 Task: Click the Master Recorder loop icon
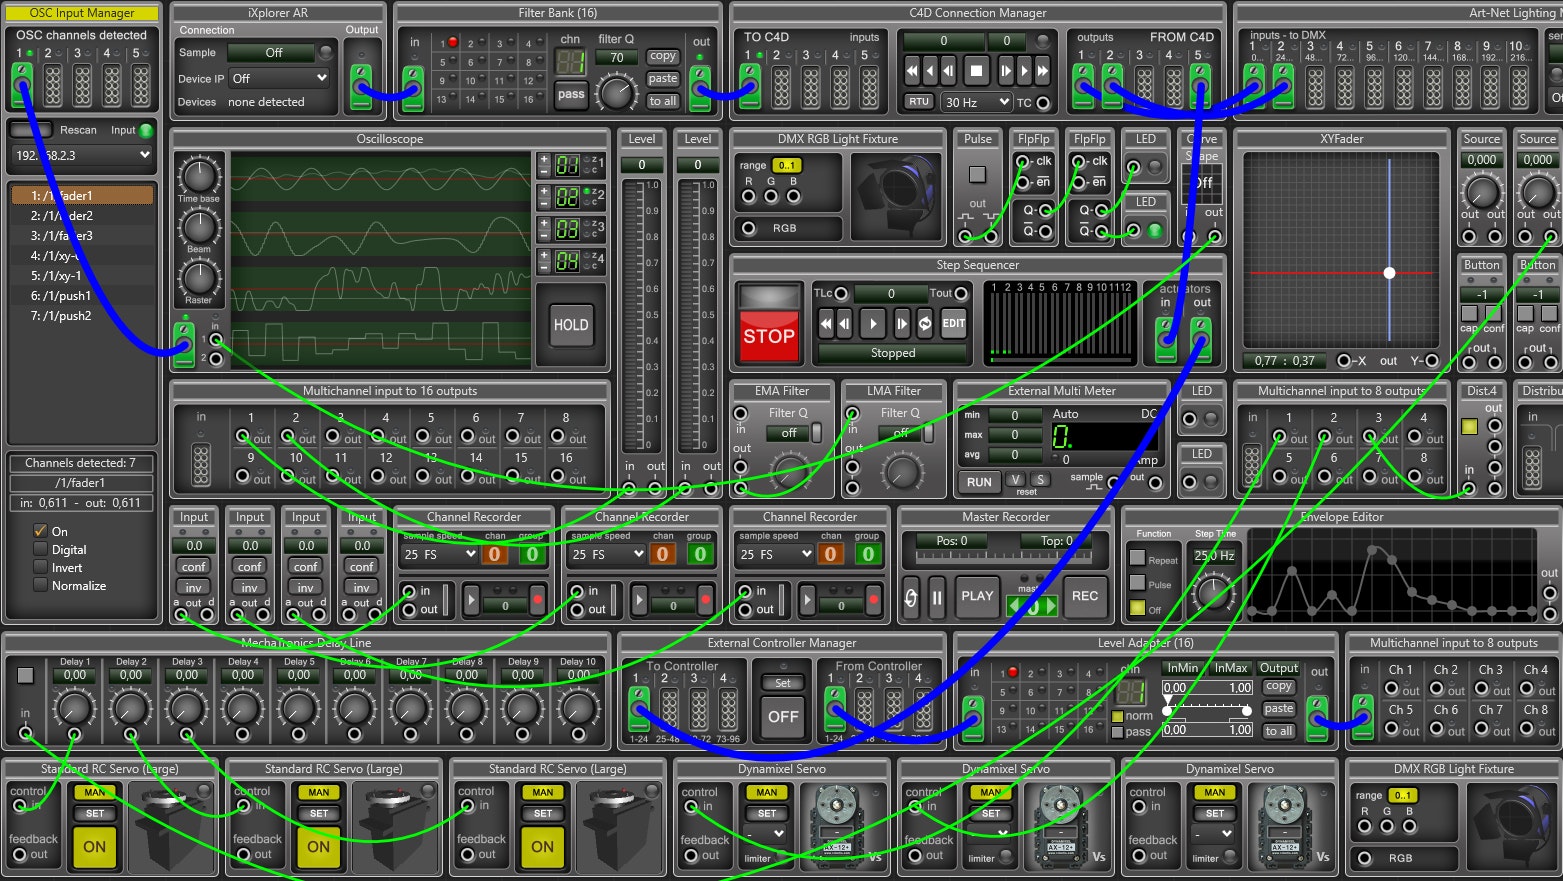click(911, 597)
